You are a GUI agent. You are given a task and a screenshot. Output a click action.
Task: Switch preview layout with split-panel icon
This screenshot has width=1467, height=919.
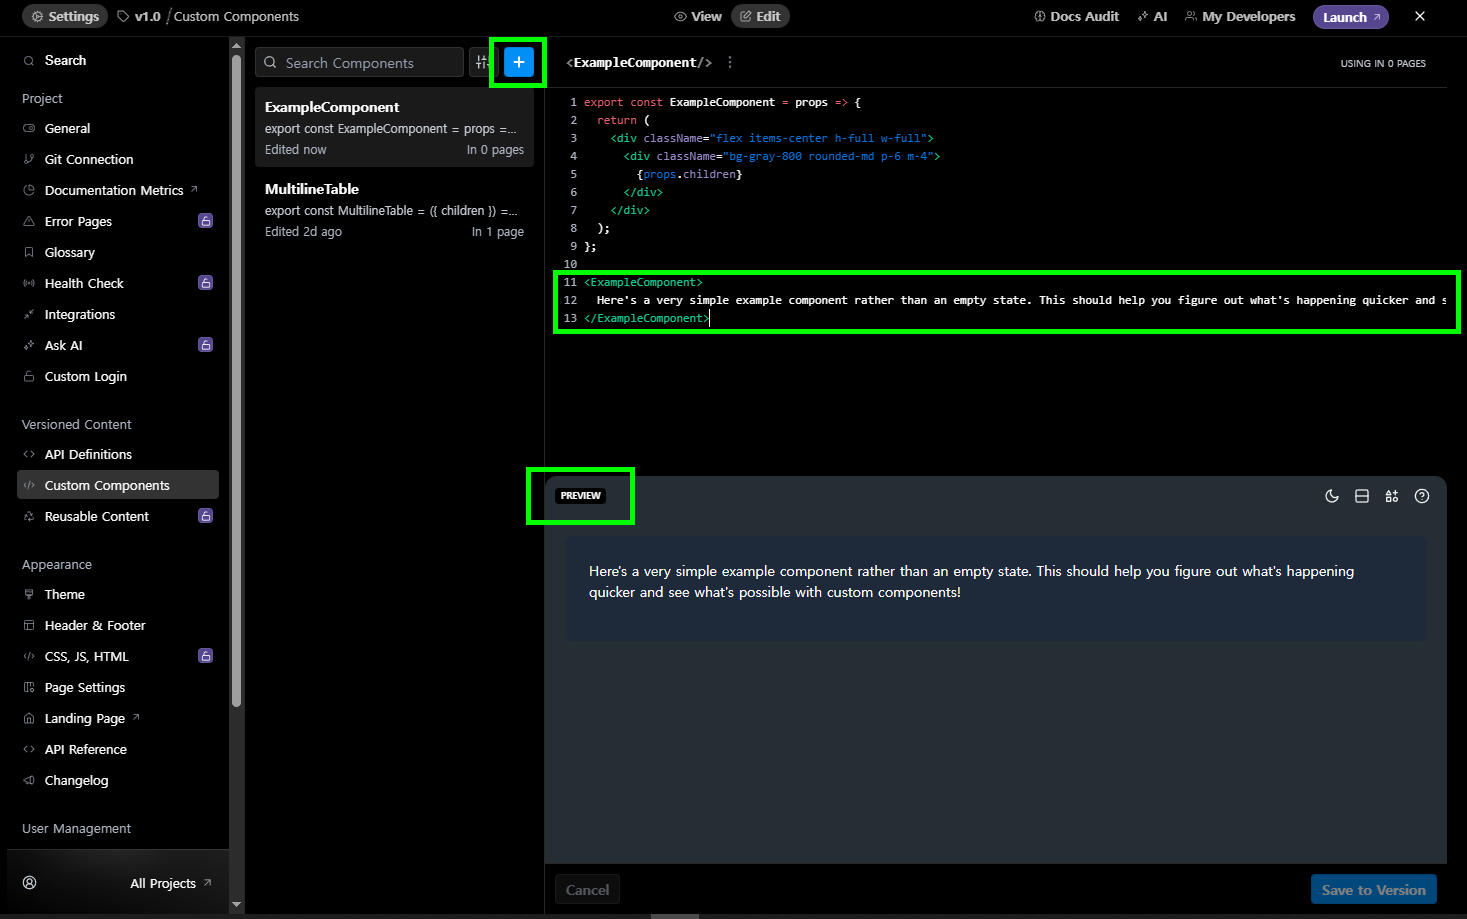(x=1361, y=496)
